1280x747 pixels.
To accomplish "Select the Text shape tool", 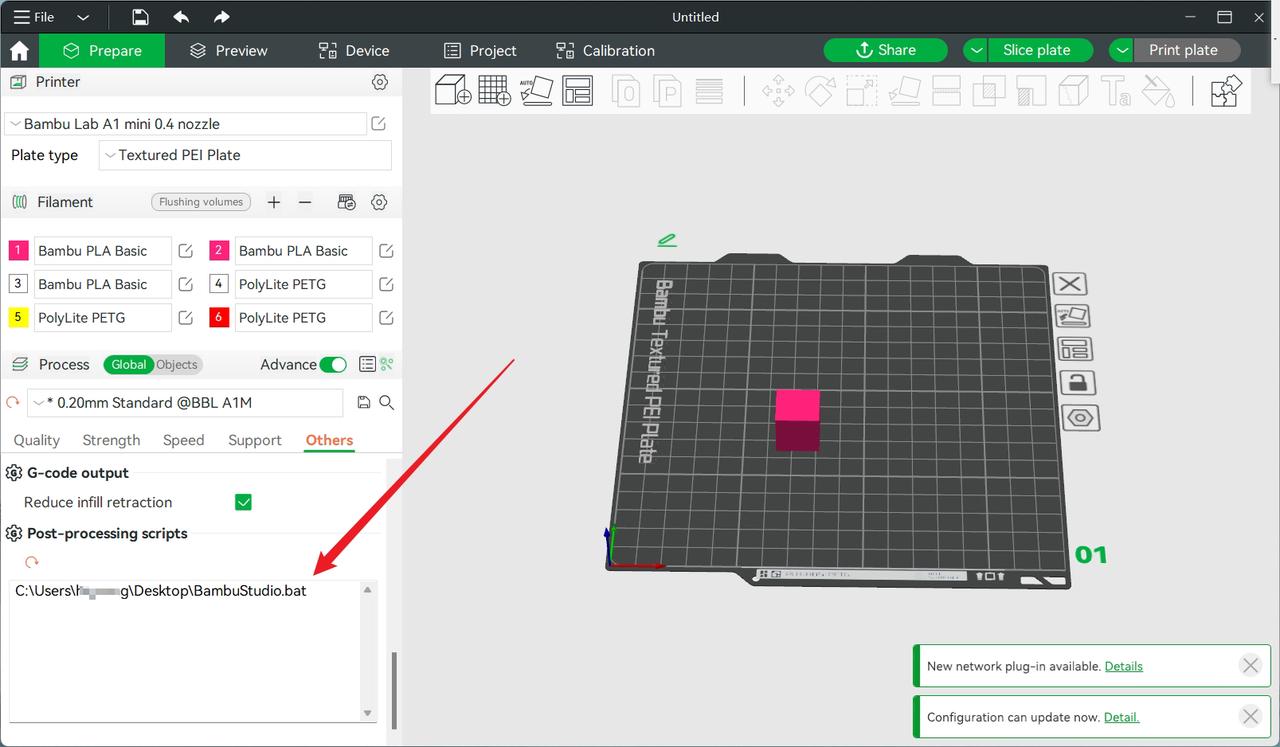I will point(1116,91).
